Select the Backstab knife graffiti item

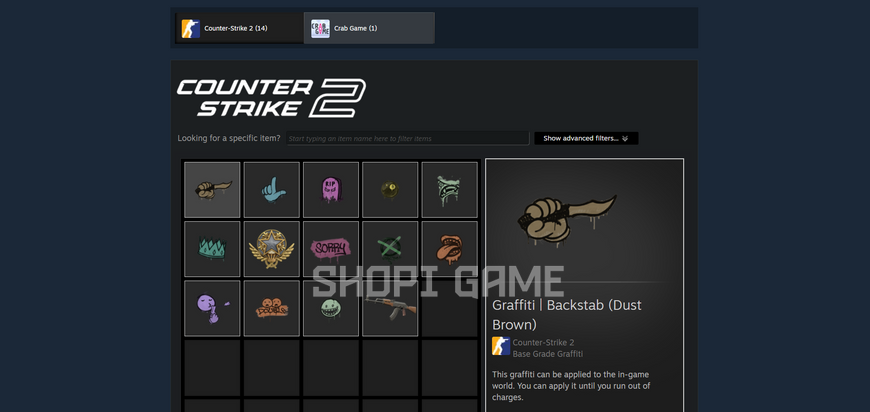212,190
